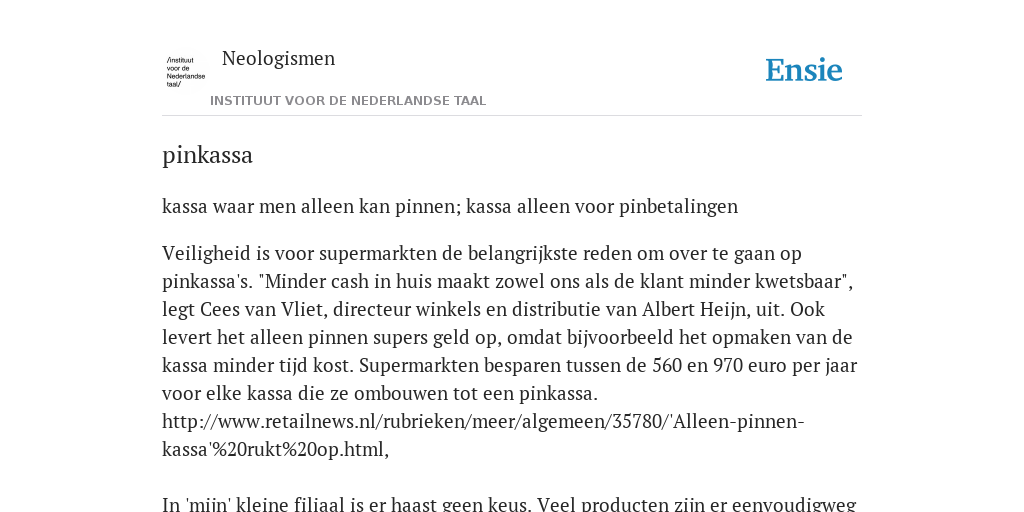Open the retailnews.nl source URL

(483, 422)
